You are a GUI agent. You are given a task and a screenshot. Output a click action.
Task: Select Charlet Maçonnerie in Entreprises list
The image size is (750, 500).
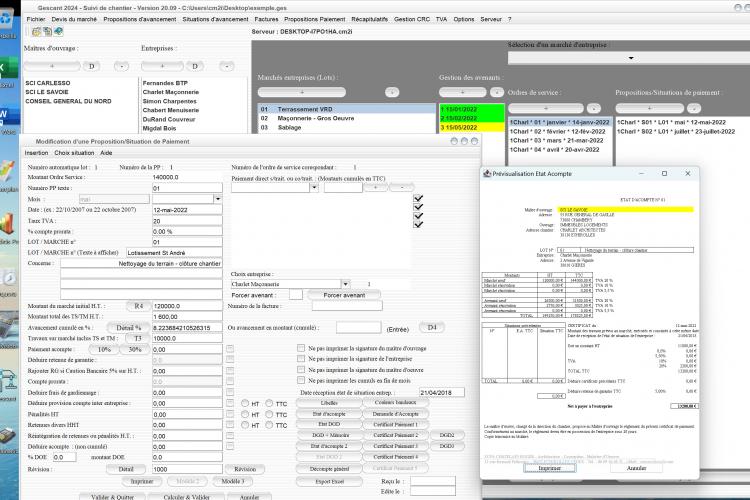(x=171, y=92)
